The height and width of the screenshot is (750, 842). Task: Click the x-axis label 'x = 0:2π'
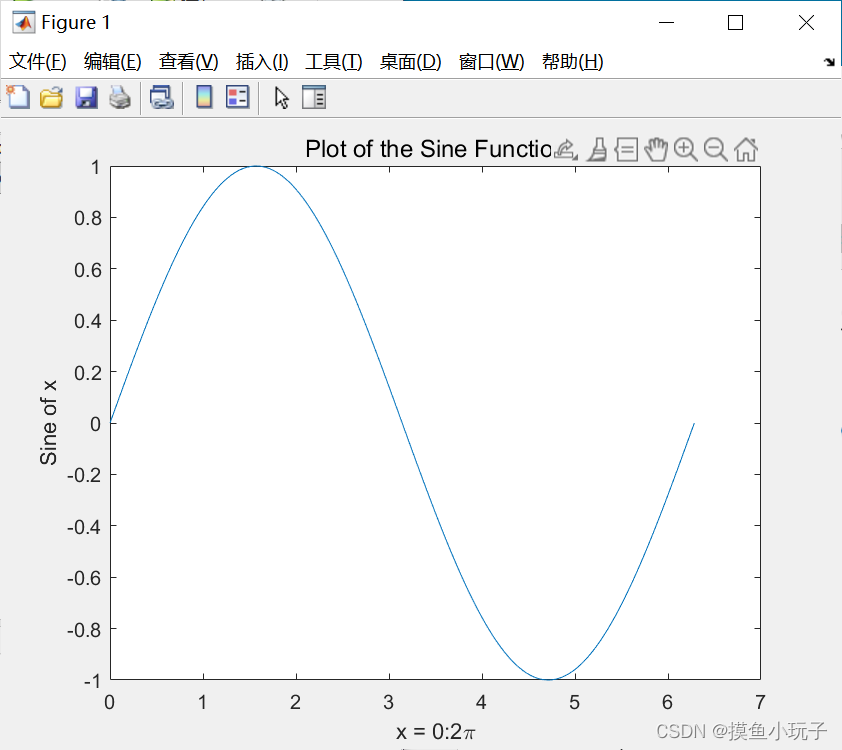[x=435, y=732]
